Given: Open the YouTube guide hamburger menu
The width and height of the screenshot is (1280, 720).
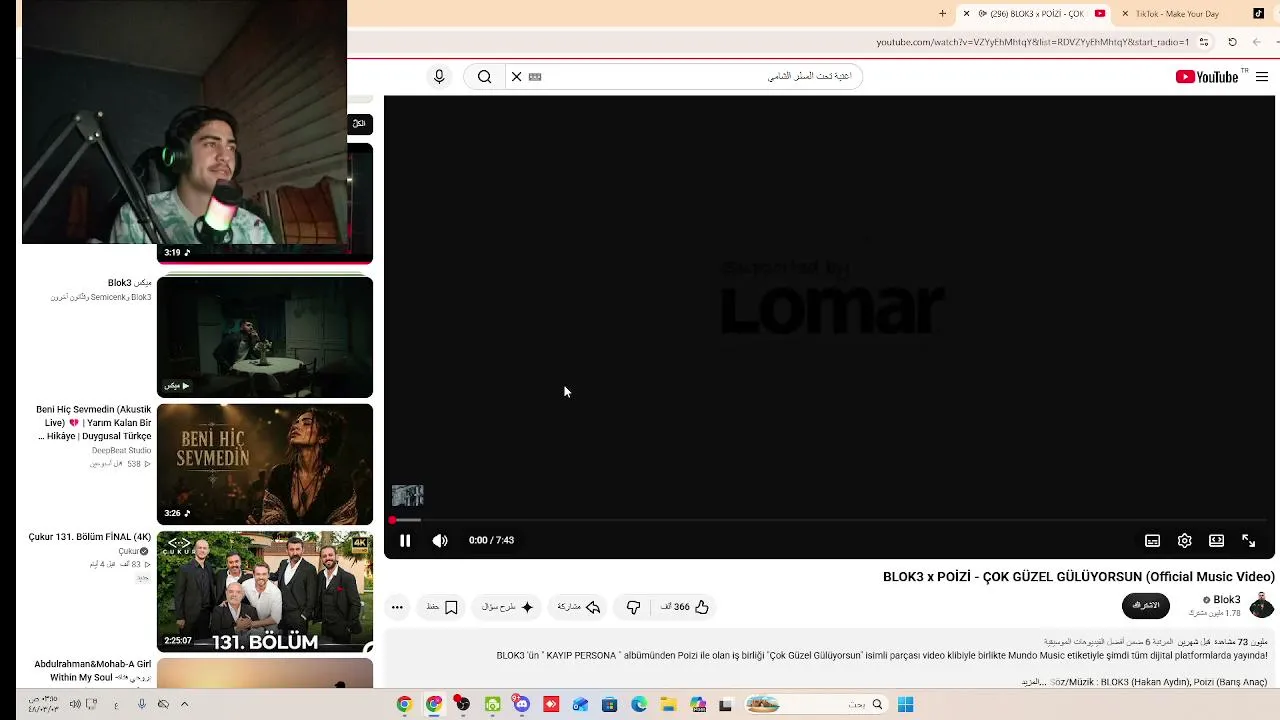Looking at the screenshot, I should [x=1262, y=77].
